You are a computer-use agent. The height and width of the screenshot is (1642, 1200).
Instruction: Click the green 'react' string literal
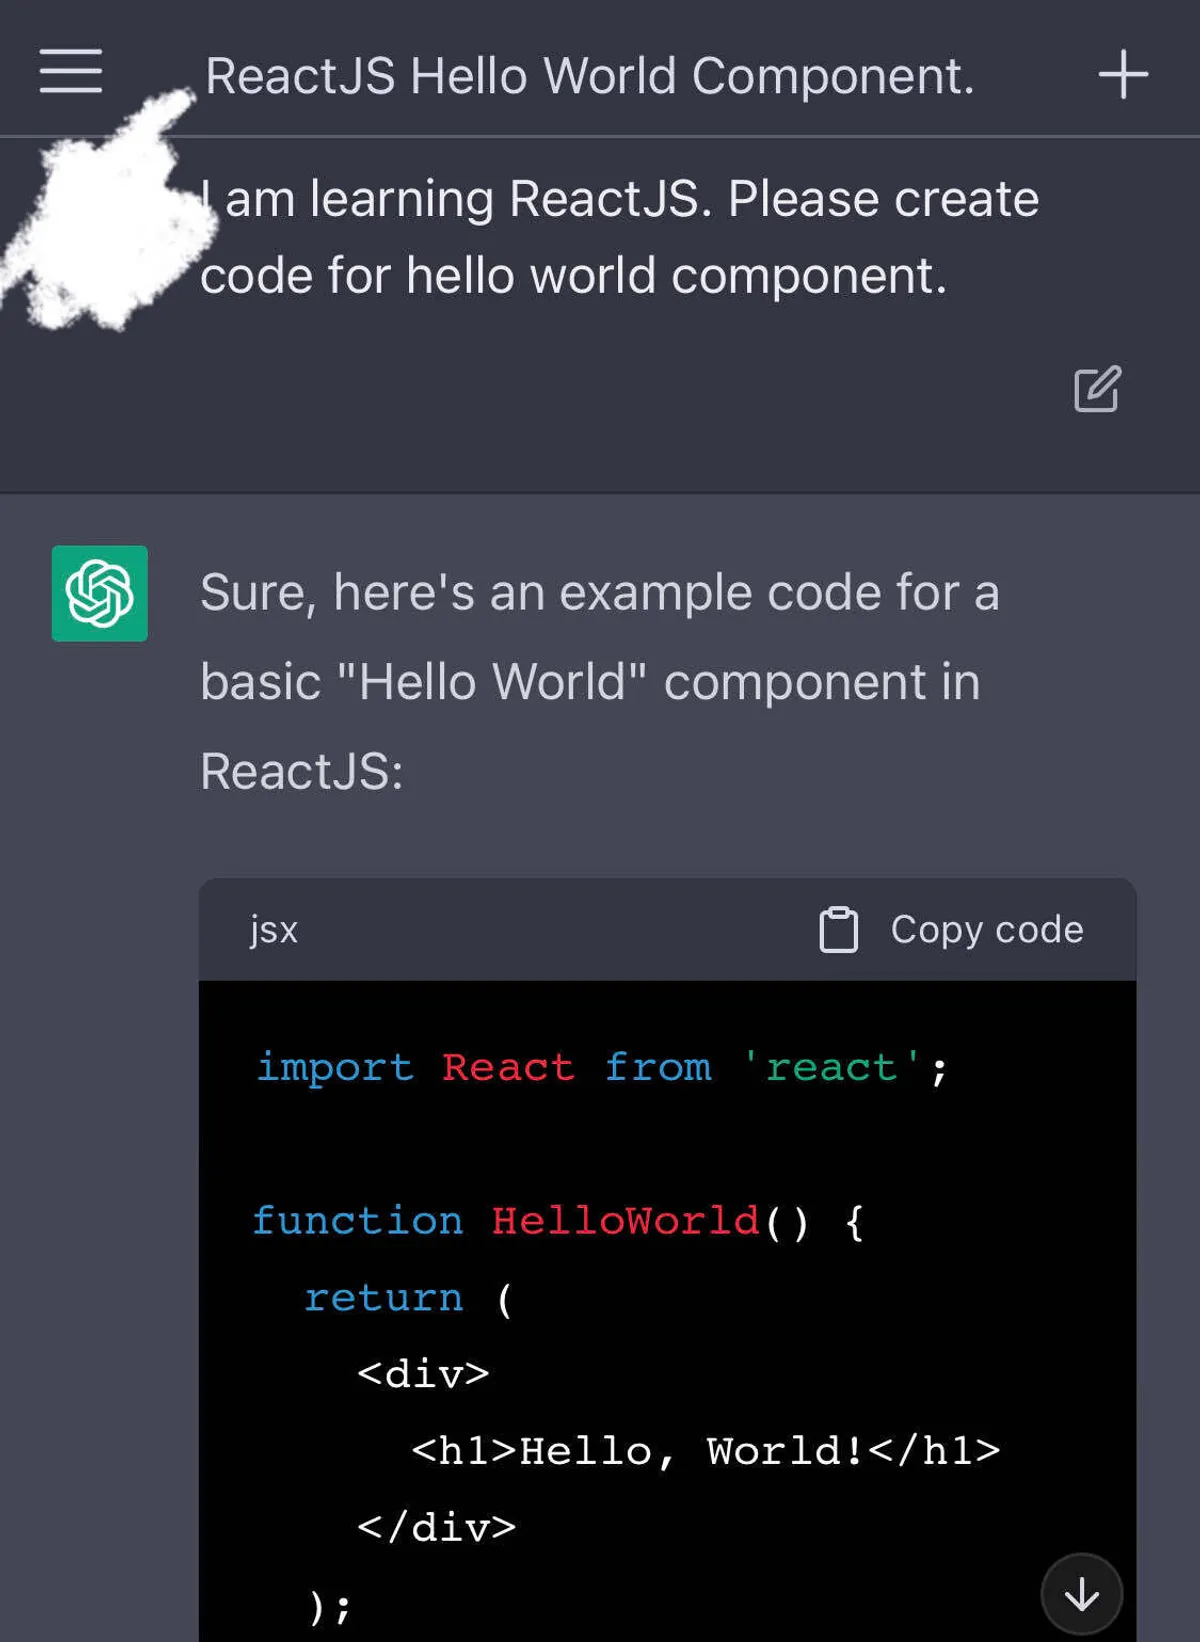coord(832,1068)
